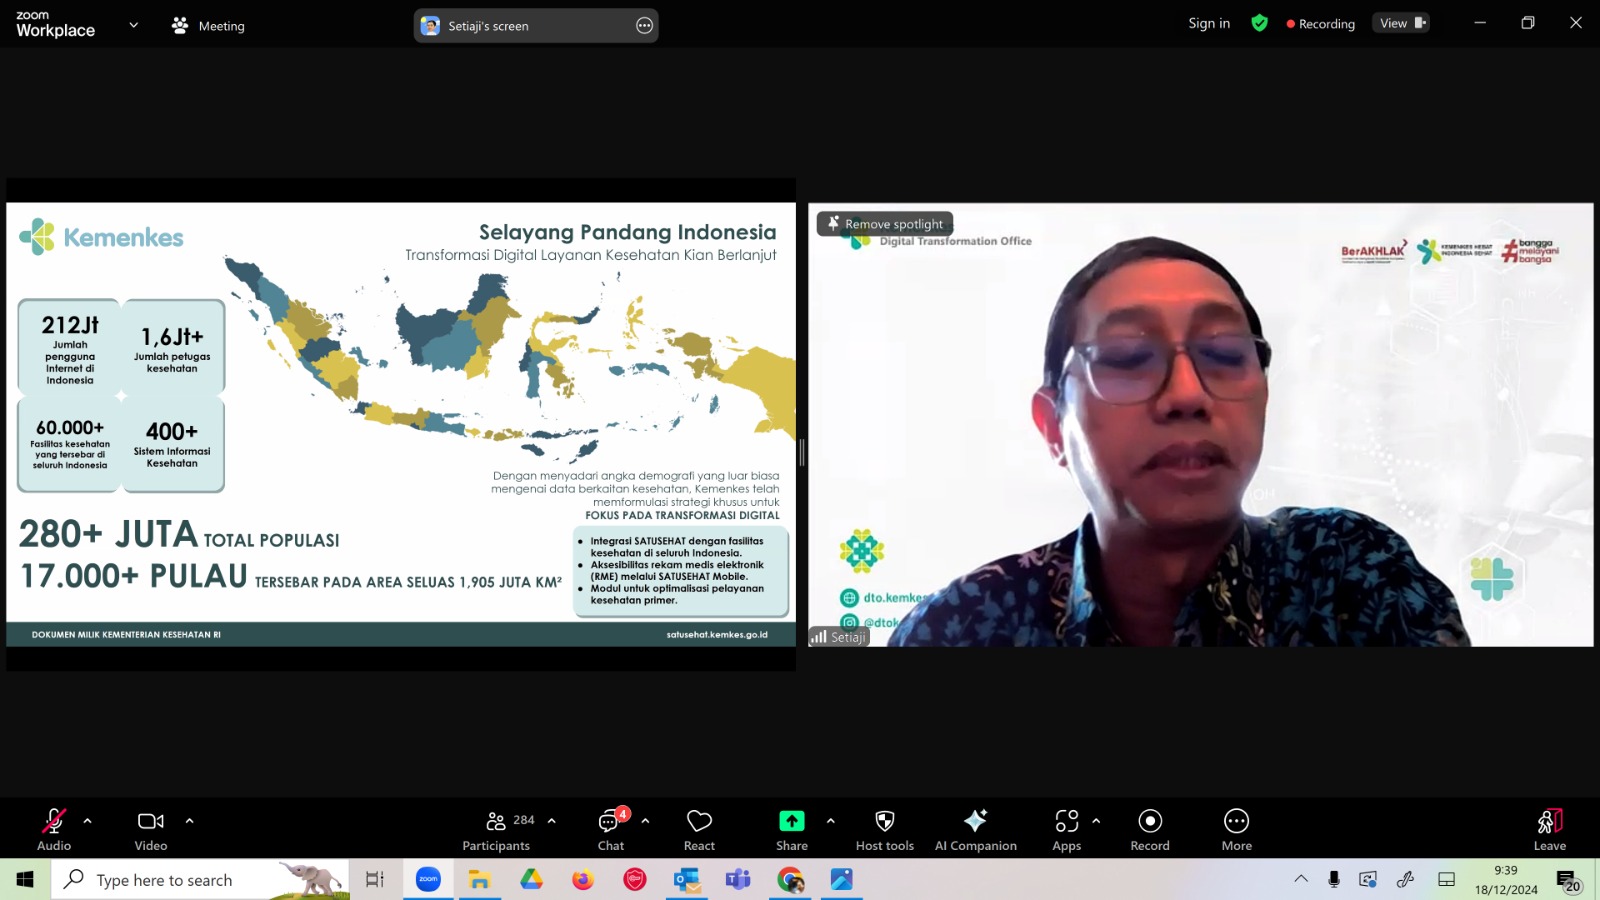Open Zoom Workplace dropdown chevron
Screen dimensions: 1600x900
coord(133,25)
